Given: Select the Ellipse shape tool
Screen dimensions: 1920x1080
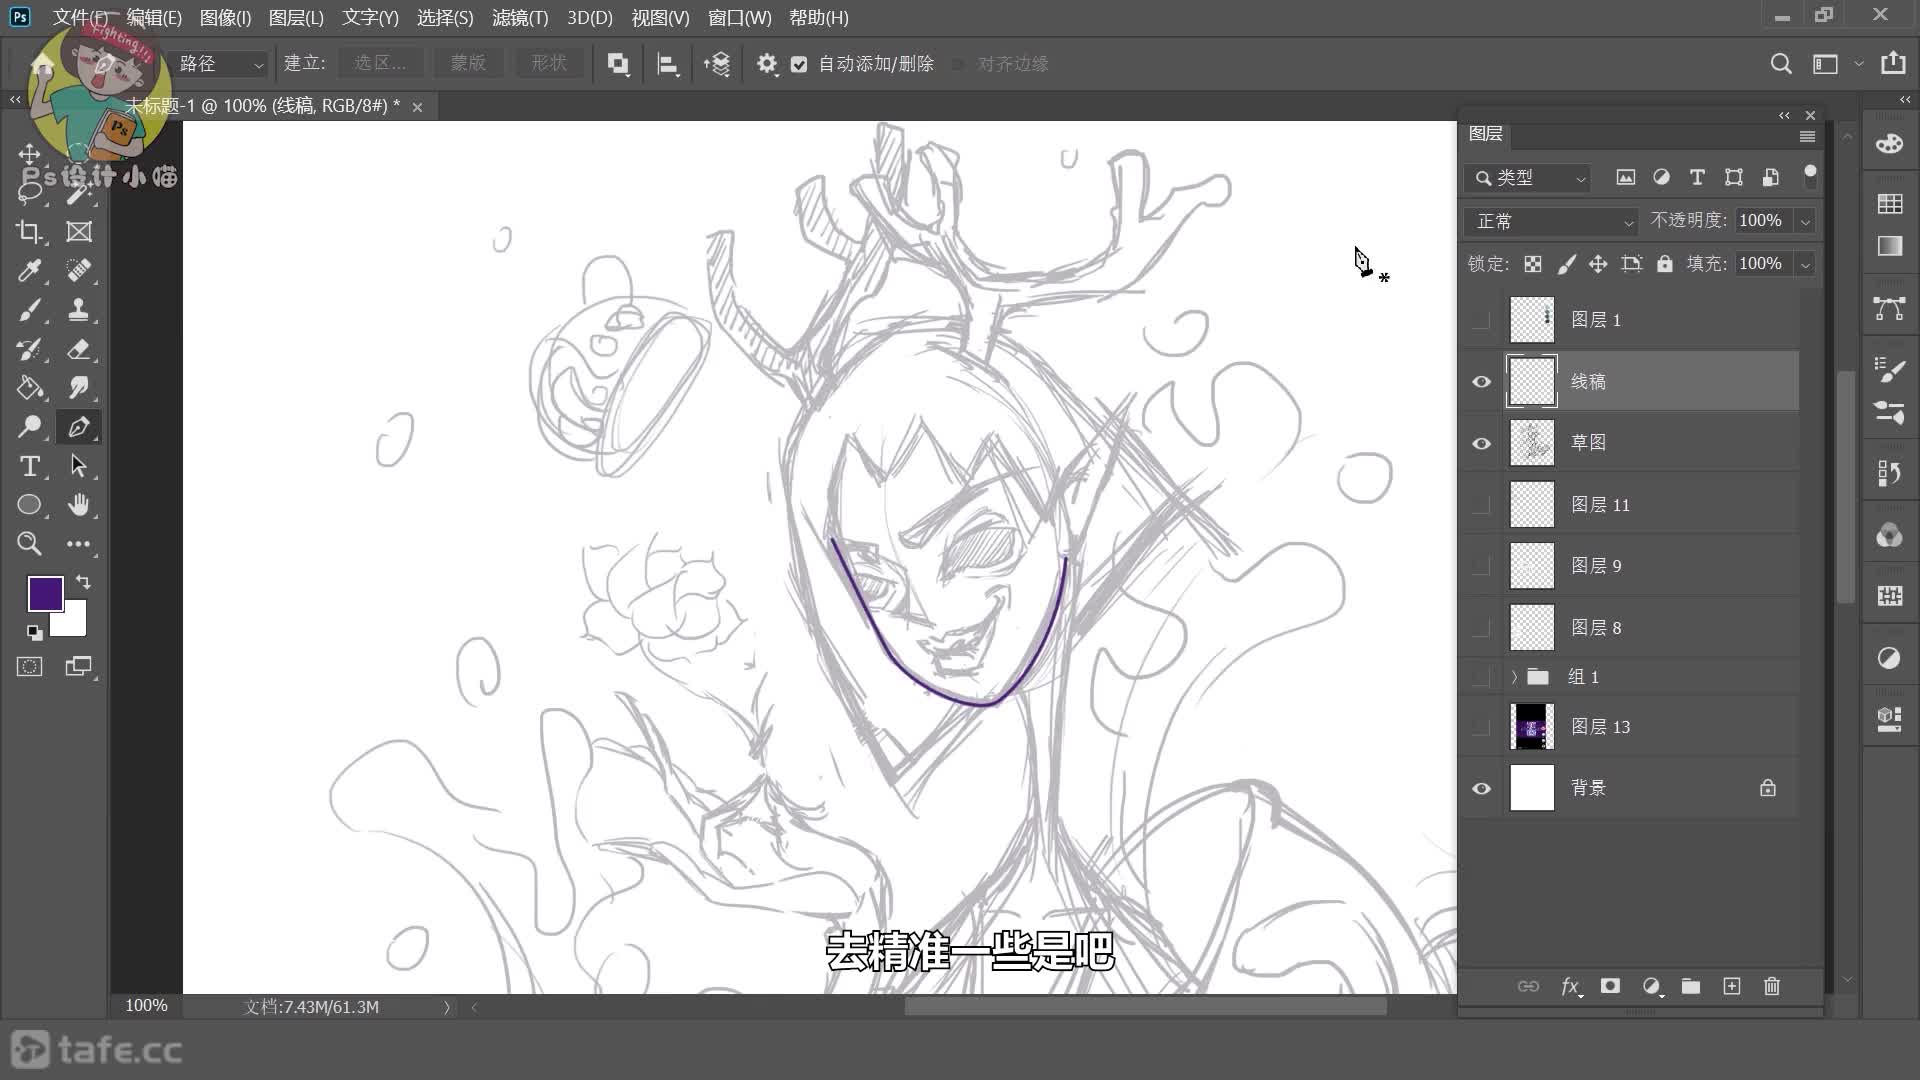Looking at the screenshot, I should point(29,505).
